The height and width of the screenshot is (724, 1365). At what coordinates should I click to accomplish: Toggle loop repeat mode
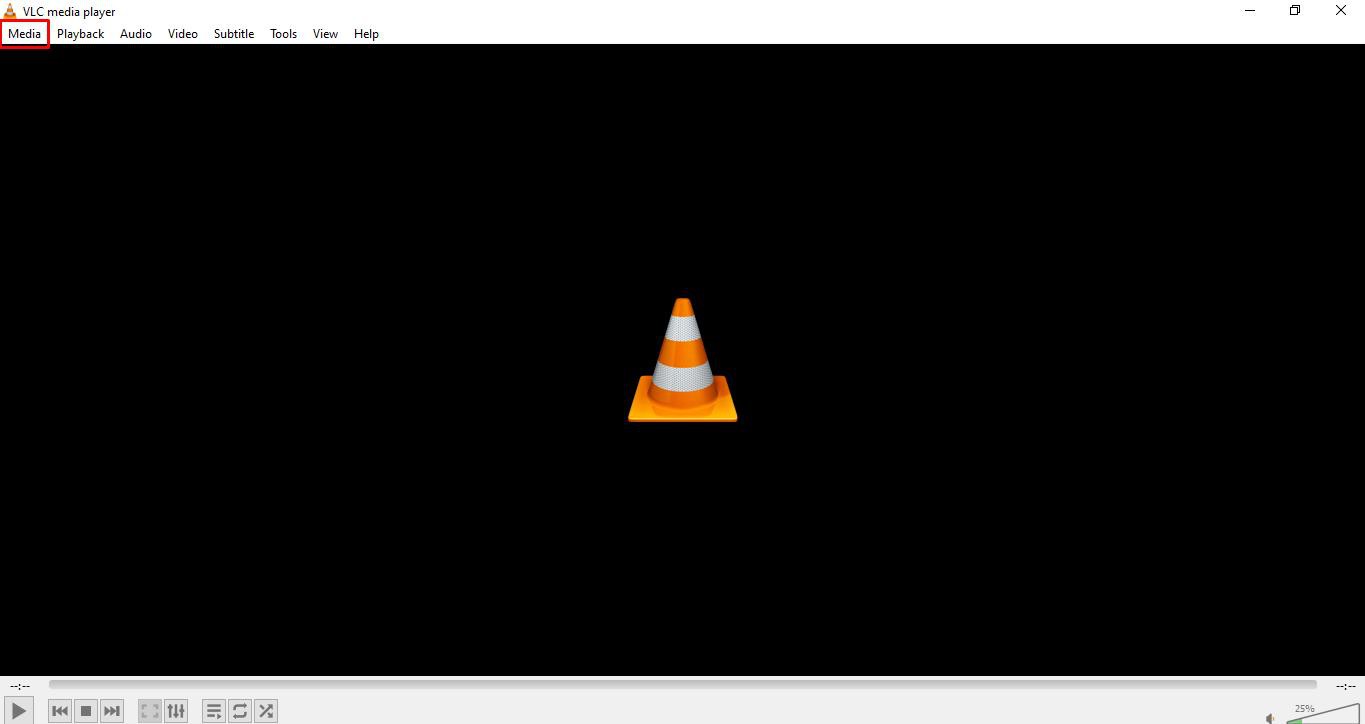[x=240, y=711]
